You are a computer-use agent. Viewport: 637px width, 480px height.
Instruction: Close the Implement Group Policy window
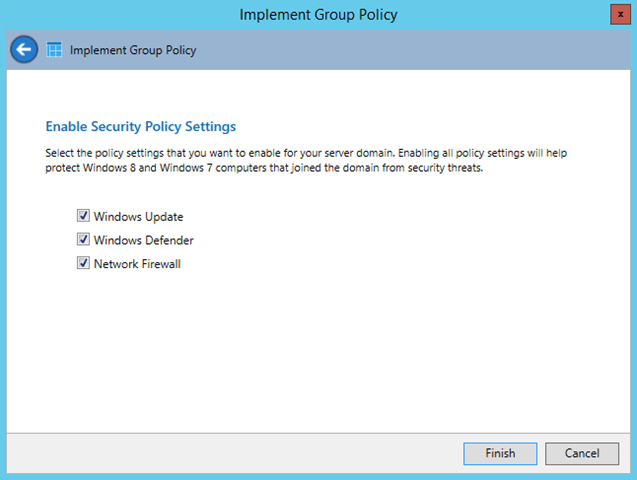click(620, 15)
